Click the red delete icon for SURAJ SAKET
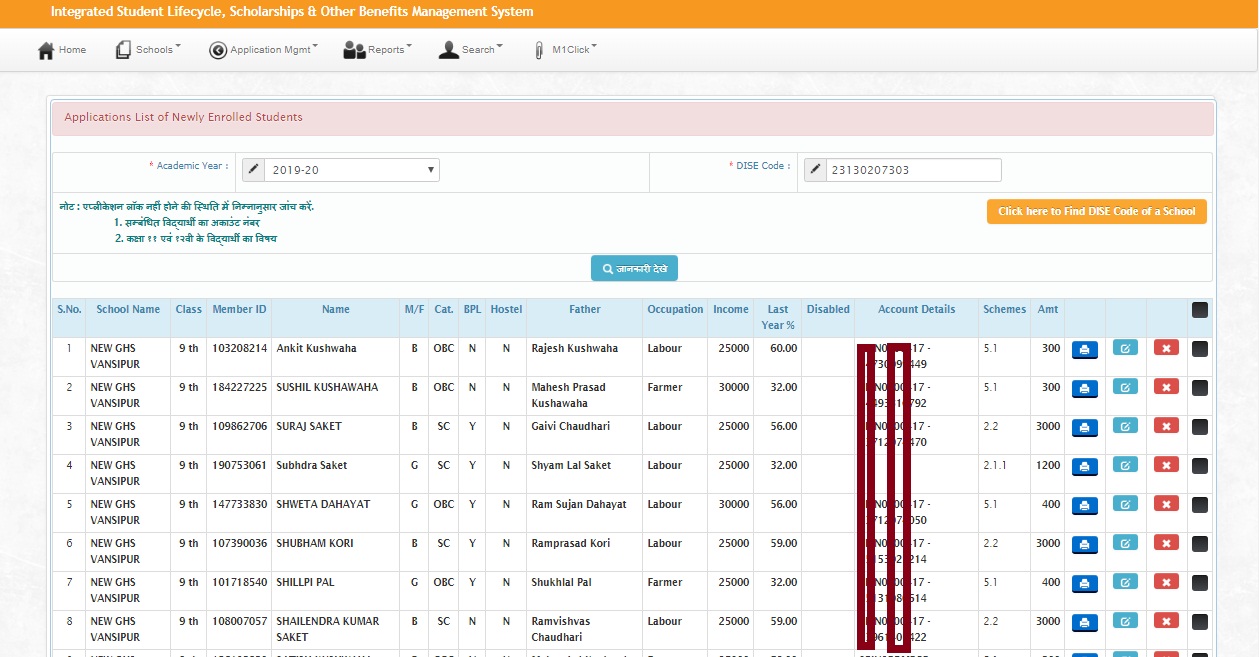1259x657 pixels. 1166,426
